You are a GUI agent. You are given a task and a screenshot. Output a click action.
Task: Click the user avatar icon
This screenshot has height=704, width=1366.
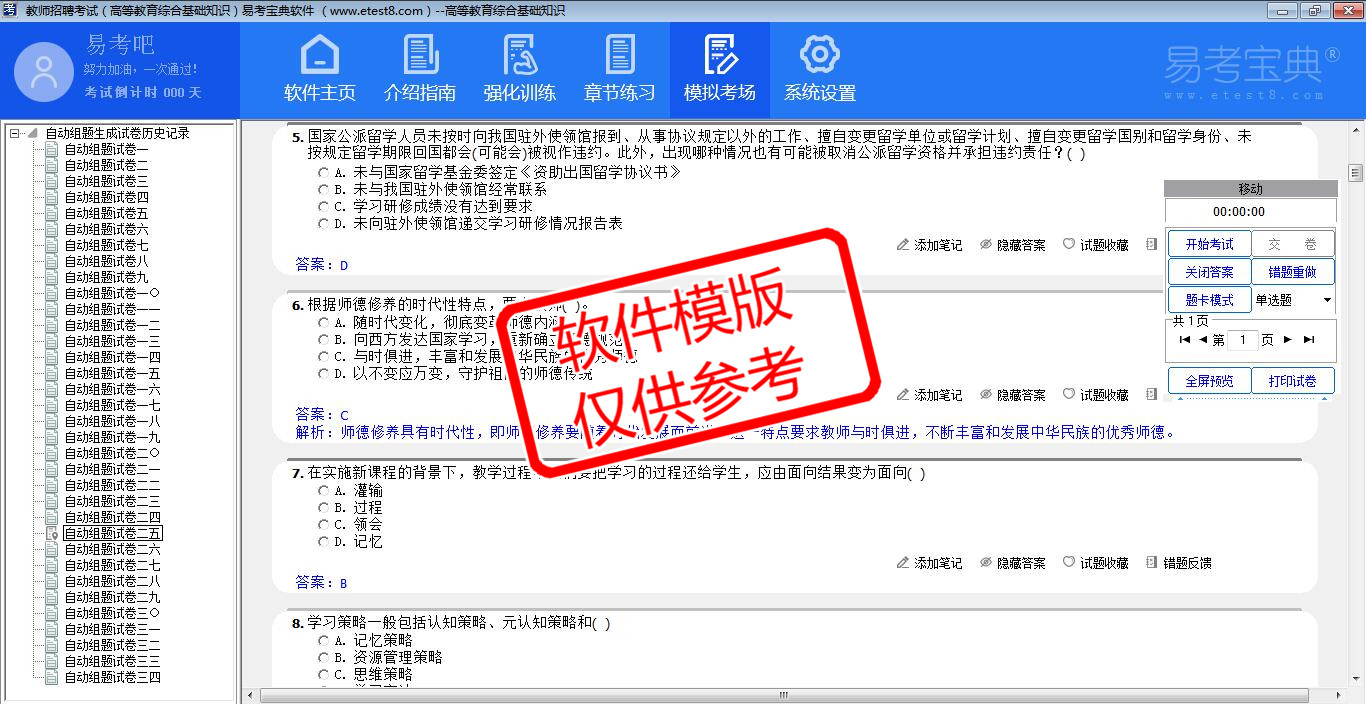tap(44, 73)
